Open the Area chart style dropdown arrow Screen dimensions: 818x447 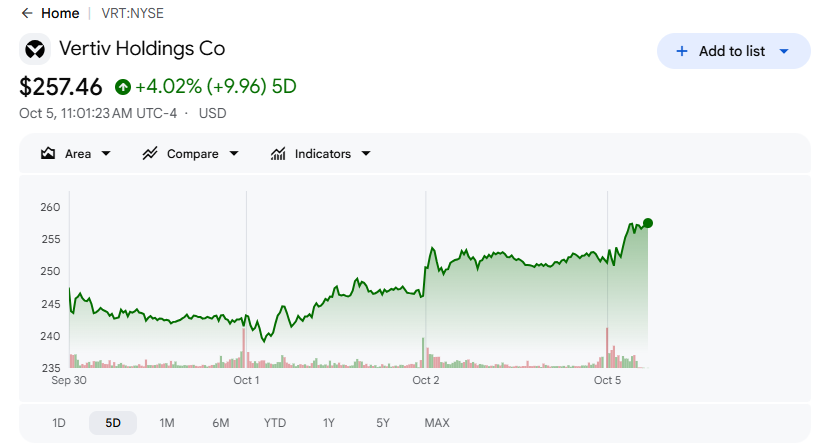coord(106,153)
